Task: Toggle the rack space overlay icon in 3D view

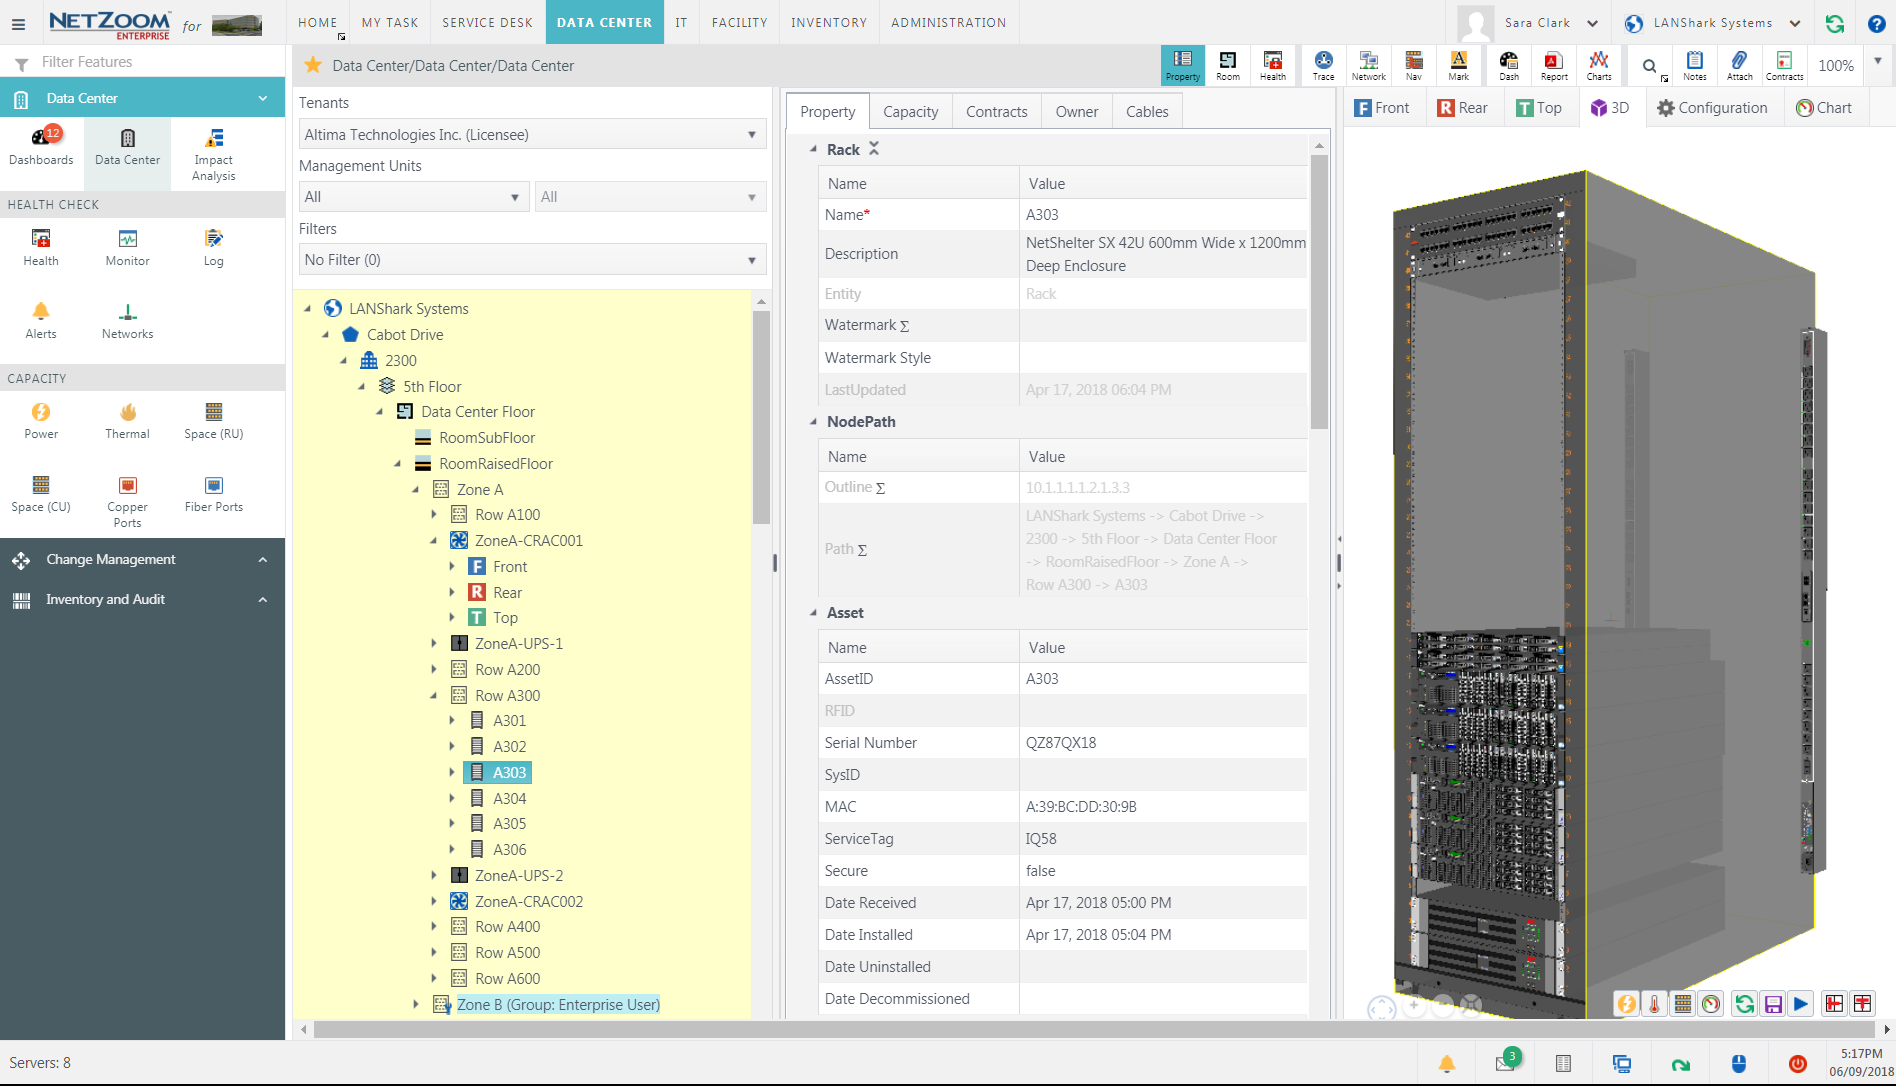Action: [1683, 1004]
